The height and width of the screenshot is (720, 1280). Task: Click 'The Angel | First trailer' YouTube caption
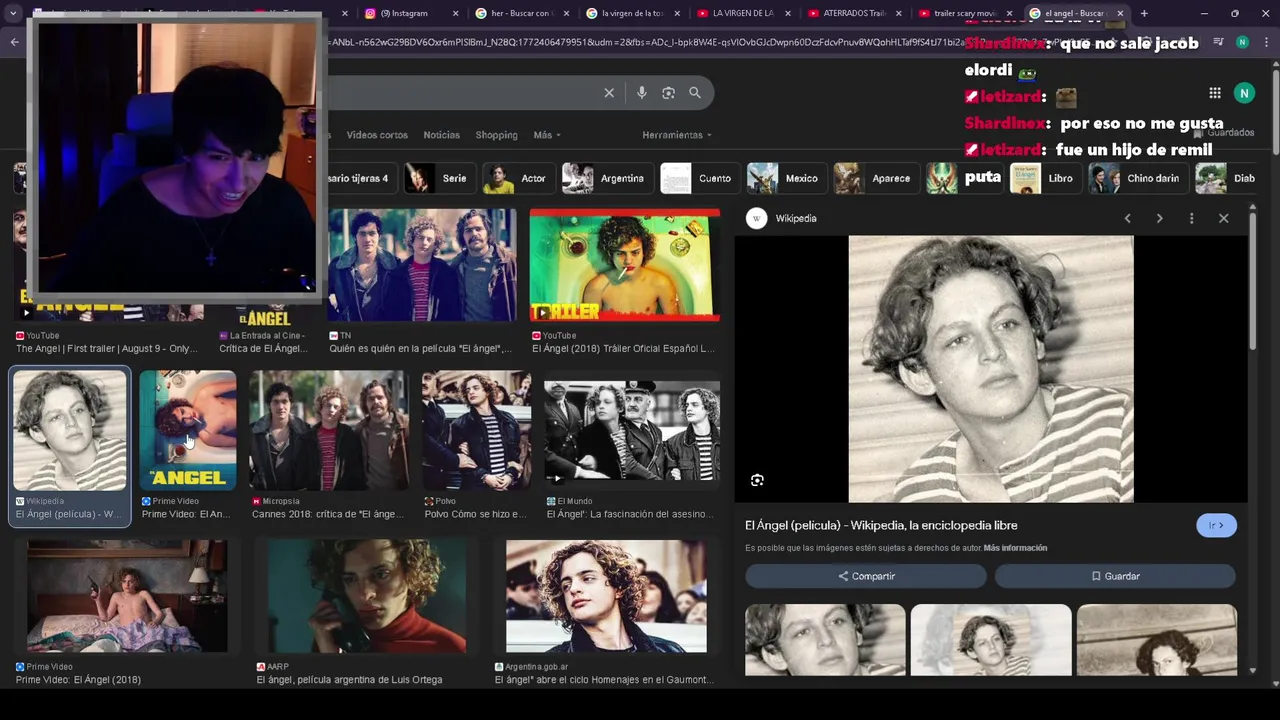coord(107,349)
